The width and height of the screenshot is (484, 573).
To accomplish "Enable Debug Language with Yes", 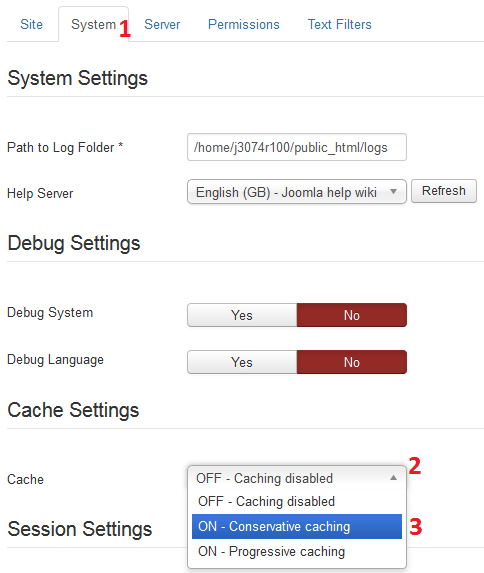I will click(242, 362).
